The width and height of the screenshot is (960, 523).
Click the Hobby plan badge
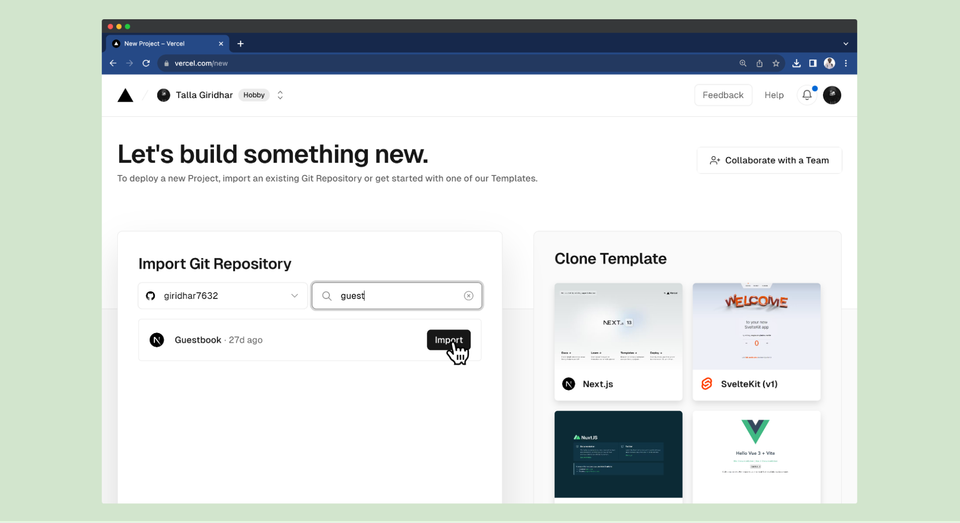(x=253, y=95)
